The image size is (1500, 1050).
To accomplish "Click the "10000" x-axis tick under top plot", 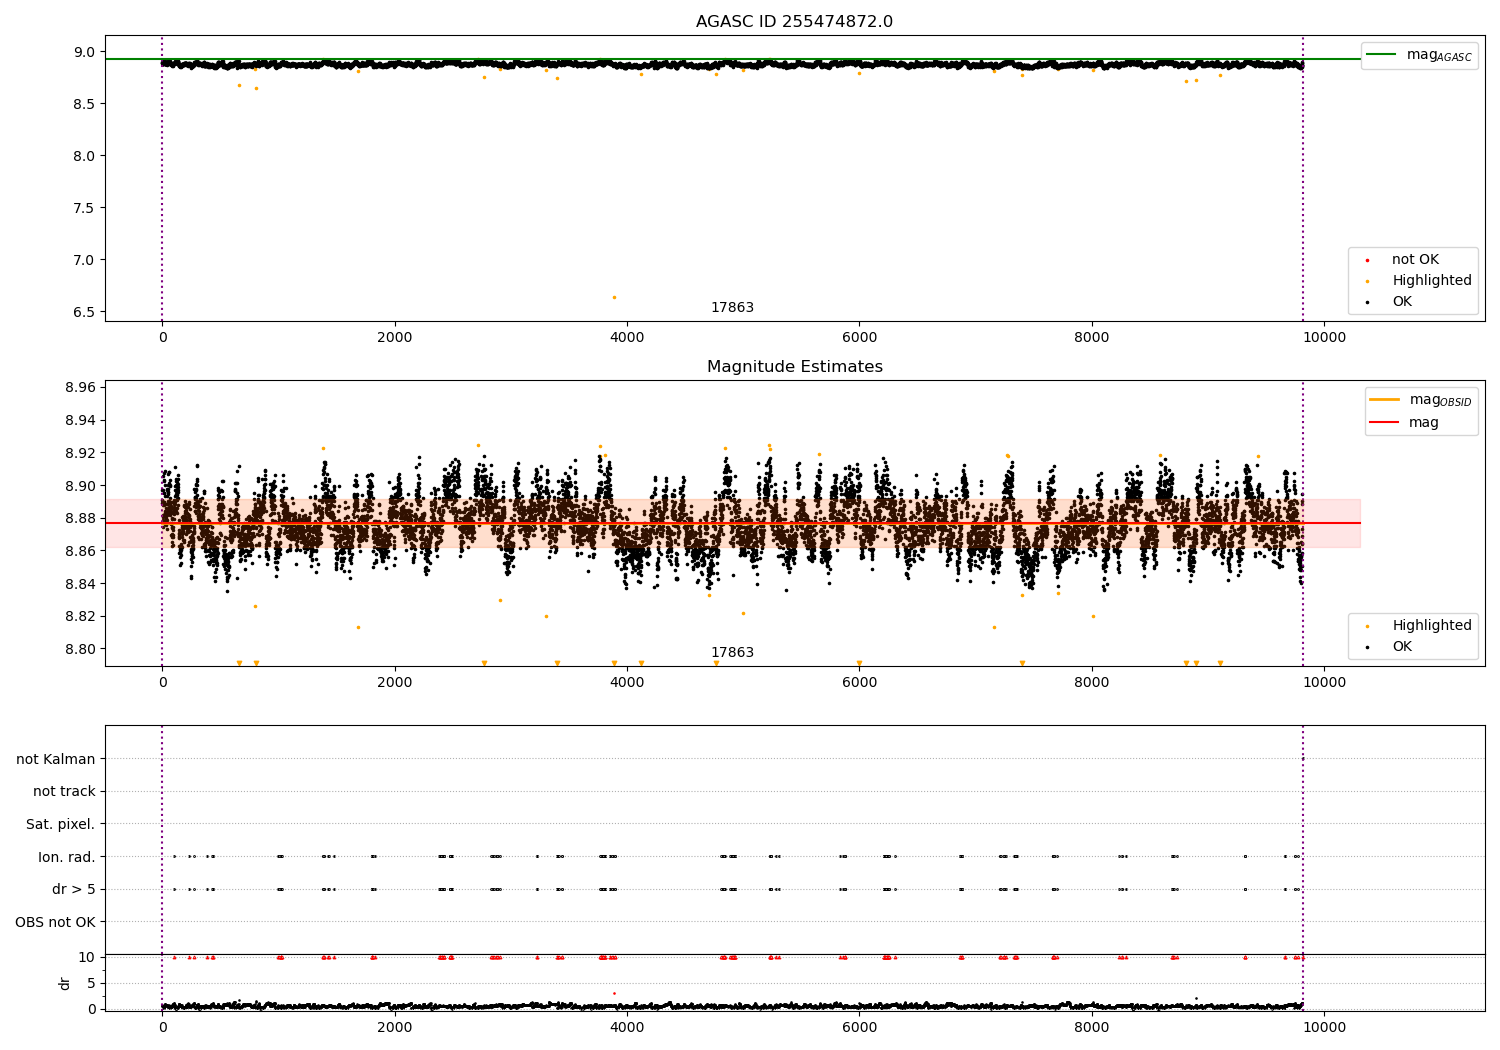I will pos(1324,338).
